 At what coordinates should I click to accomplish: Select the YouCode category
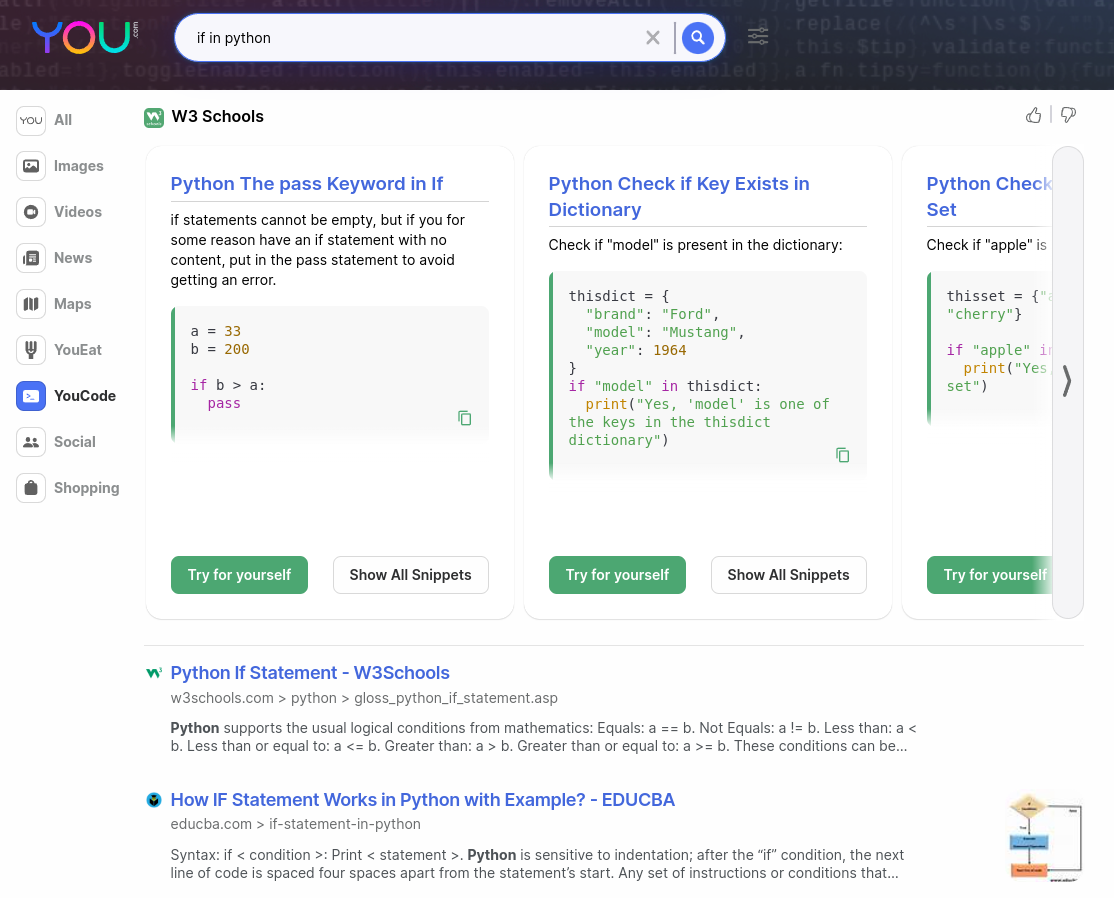pos(66,396)
